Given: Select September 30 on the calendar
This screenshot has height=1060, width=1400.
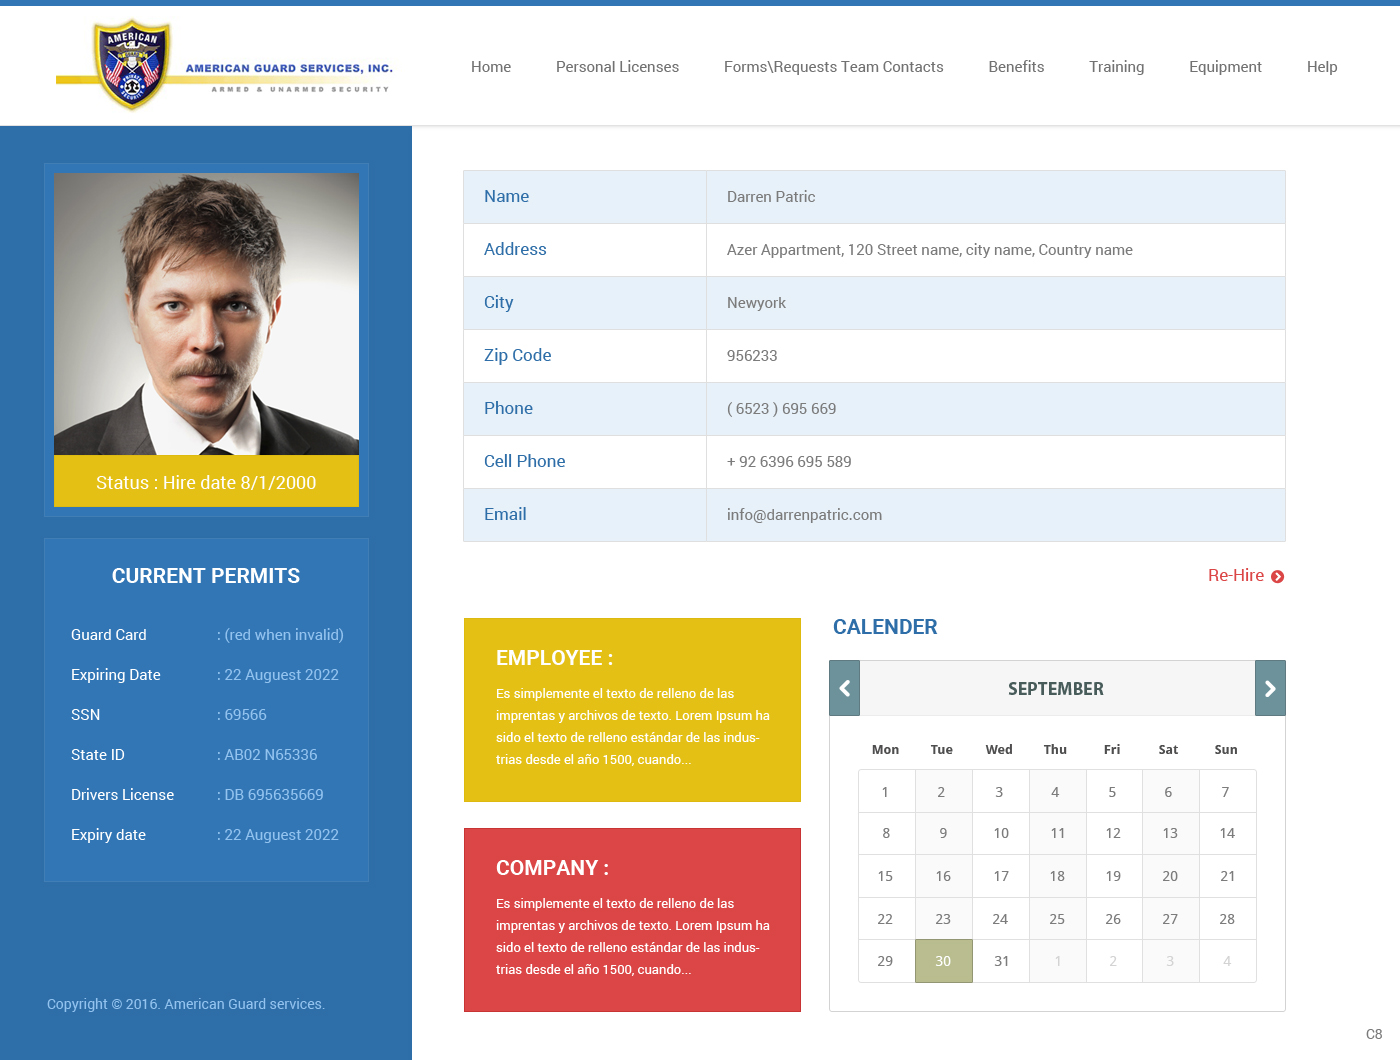Looking at the screenshot, I should pos(943,960).
